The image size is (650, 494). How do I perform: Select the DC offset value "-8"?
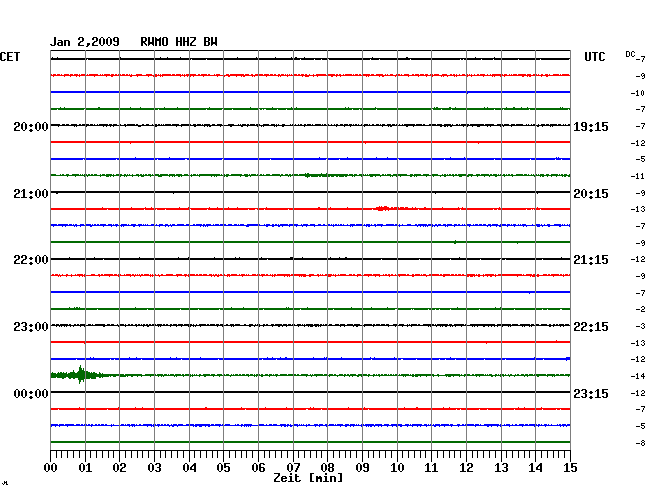(x=640, y=443)
